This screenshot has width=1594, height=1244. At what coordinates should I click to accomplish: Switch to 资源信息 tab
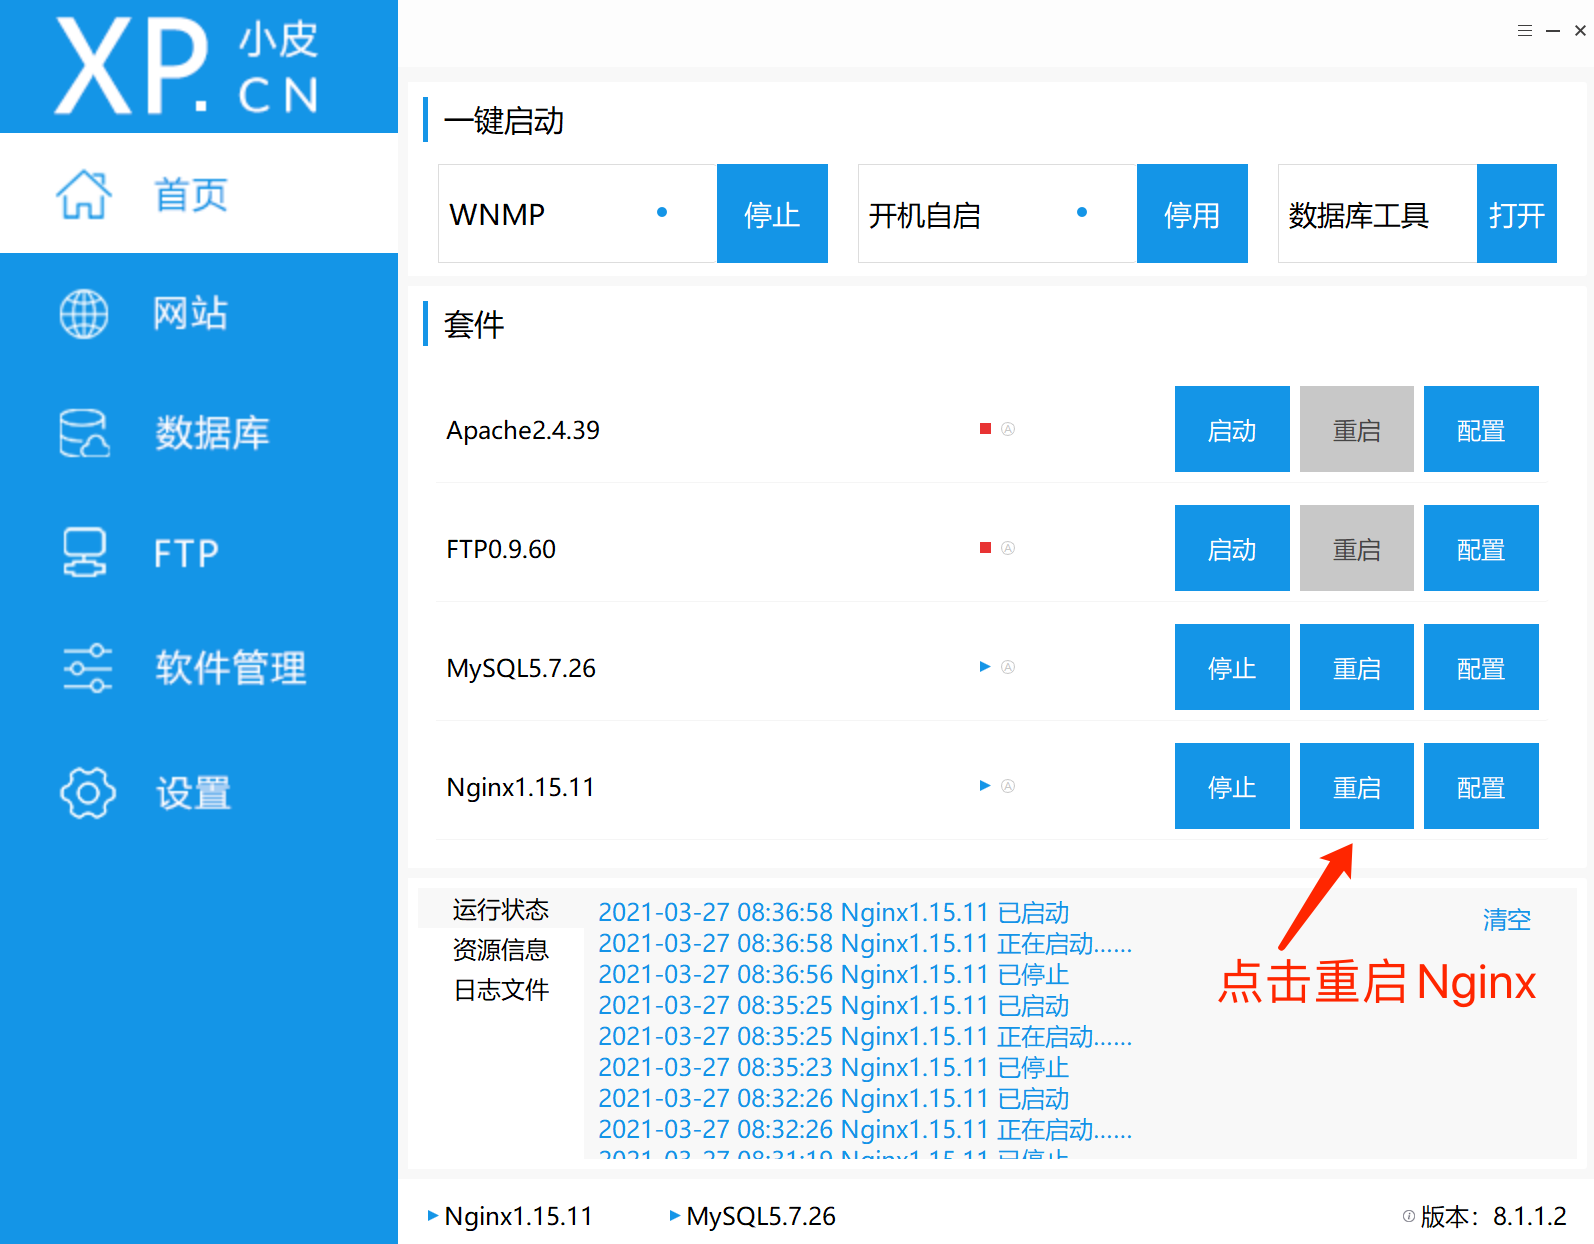[x=501, y=949]
